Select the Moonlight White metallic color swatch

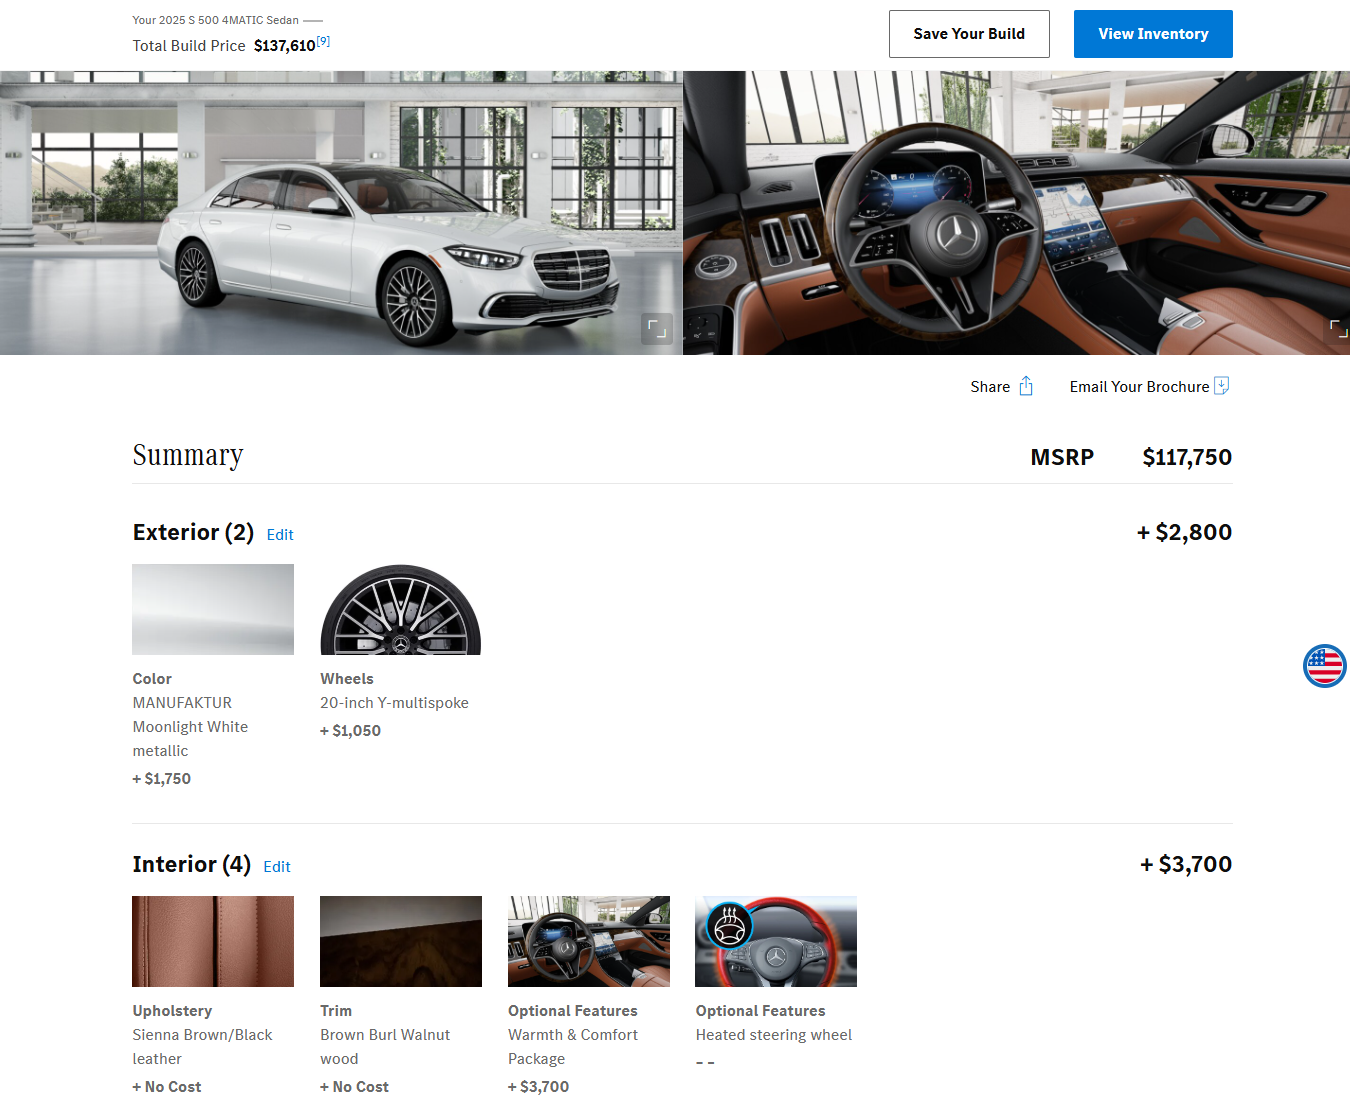coord(213,609)
